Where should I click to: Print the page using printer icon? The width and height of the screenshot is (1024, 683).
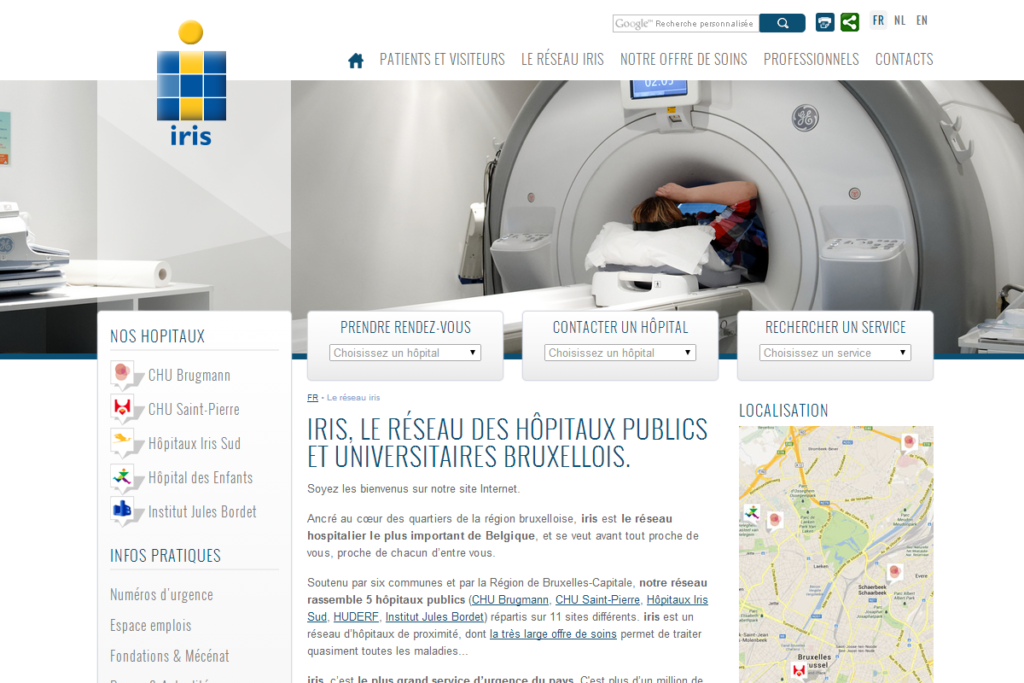coord(825,22)
